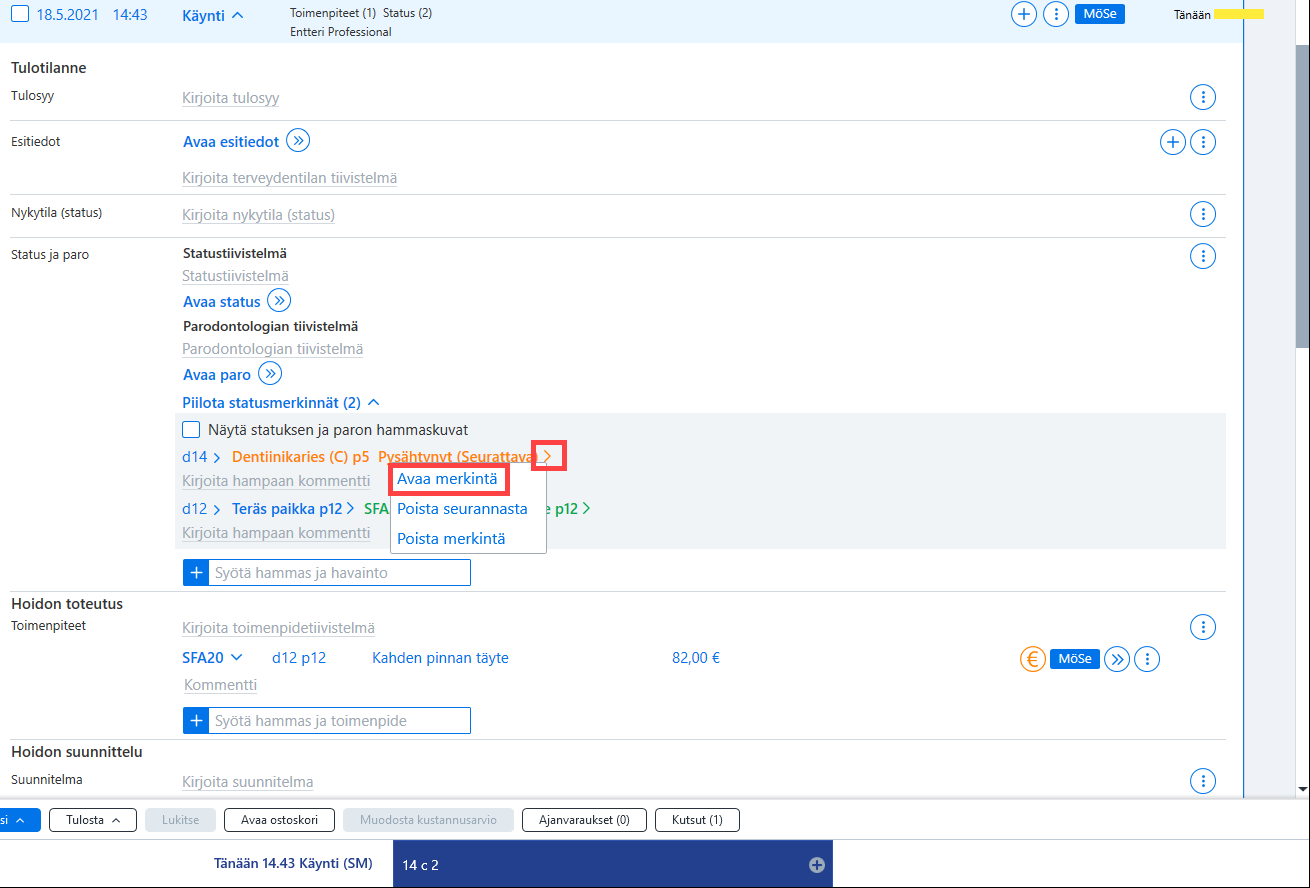Viewport: 1310px width, 888px height.
Task: Open the double-arrow icon next to Avaa esitiedot
Action: tap(298, 141)
